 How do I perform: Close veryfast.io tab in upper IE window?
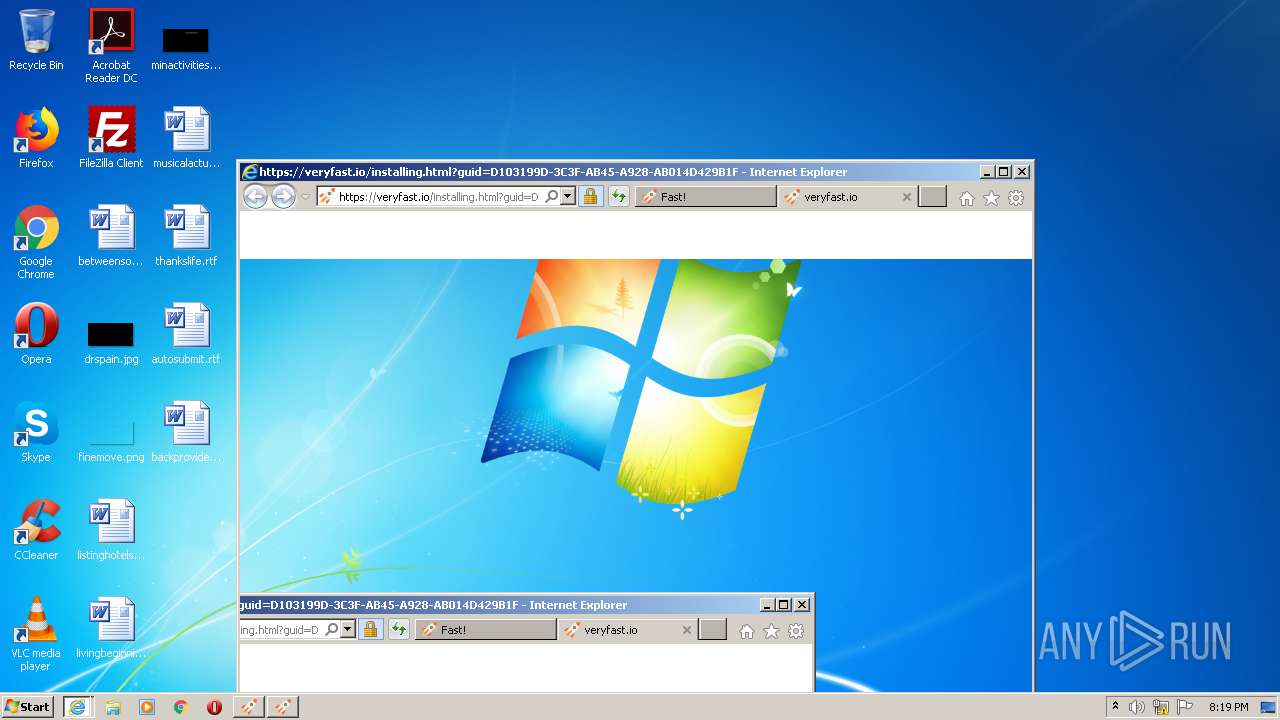coord(907,197)
